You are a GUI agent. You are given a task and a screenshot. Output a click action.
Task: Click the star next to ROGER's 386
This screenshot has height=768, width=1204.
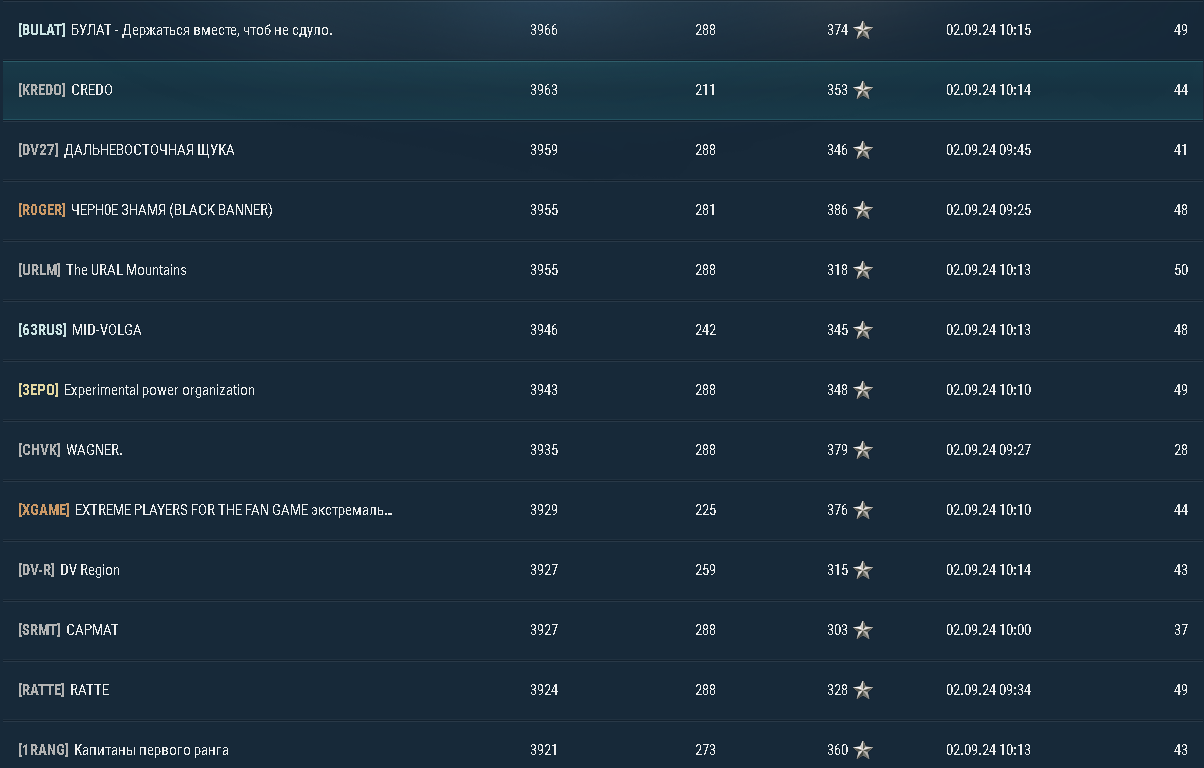click(x=863, y=210)
